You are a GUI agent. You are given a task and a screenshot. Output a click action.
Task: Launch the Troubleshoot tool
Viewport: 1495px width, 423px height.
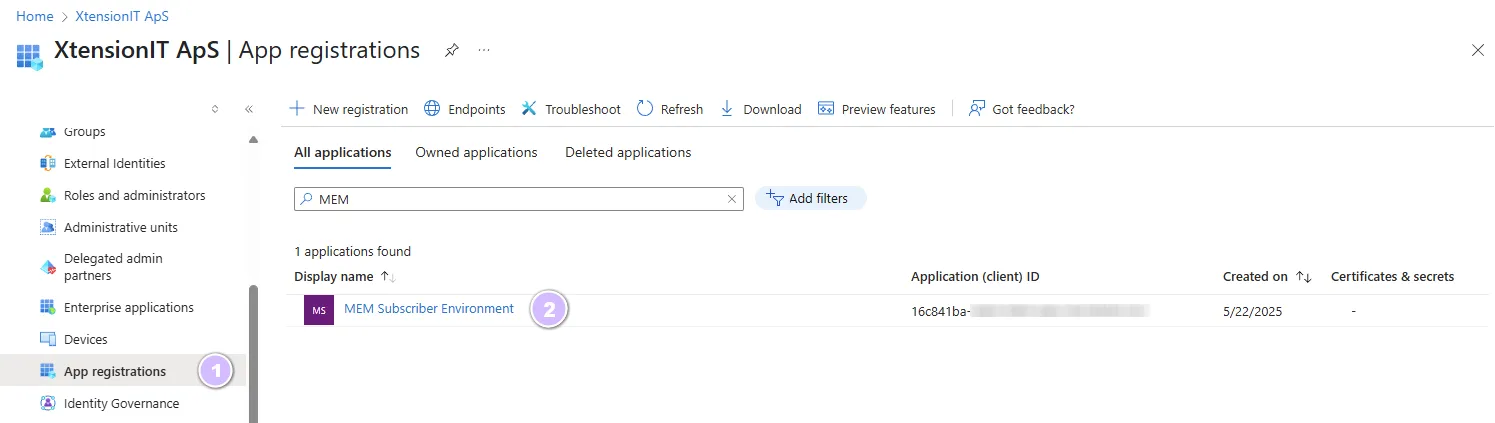click(x=571, y=109)
